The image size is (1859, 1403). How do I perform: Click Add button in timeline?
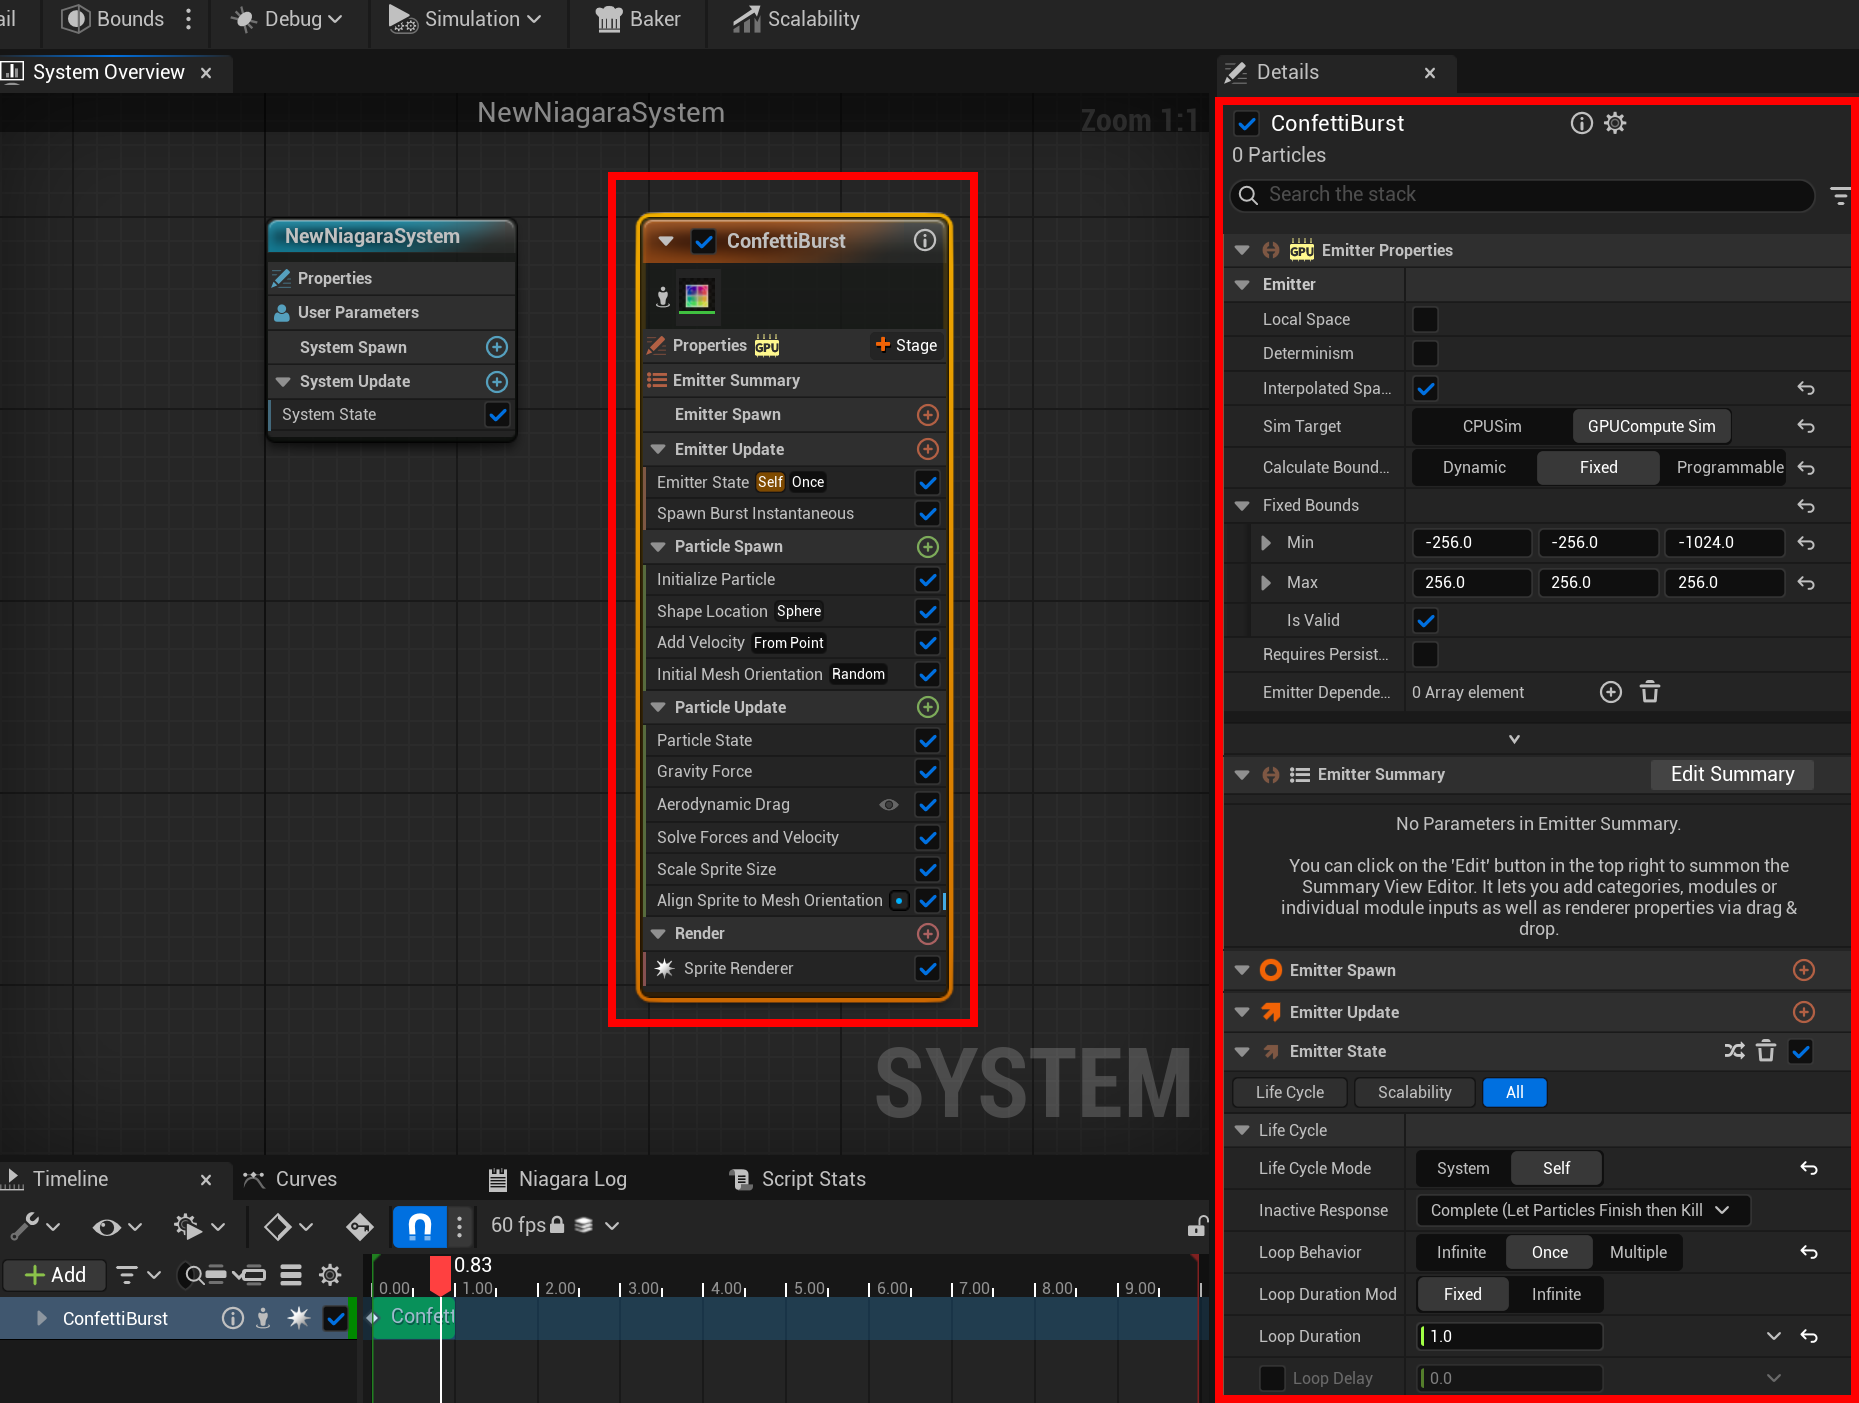[55, 1275]
